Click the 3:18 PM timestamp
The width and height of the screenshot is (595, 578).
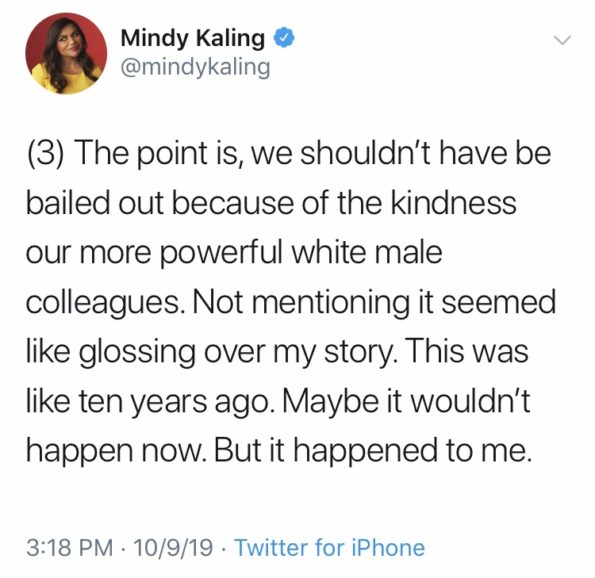coord(70,548)
